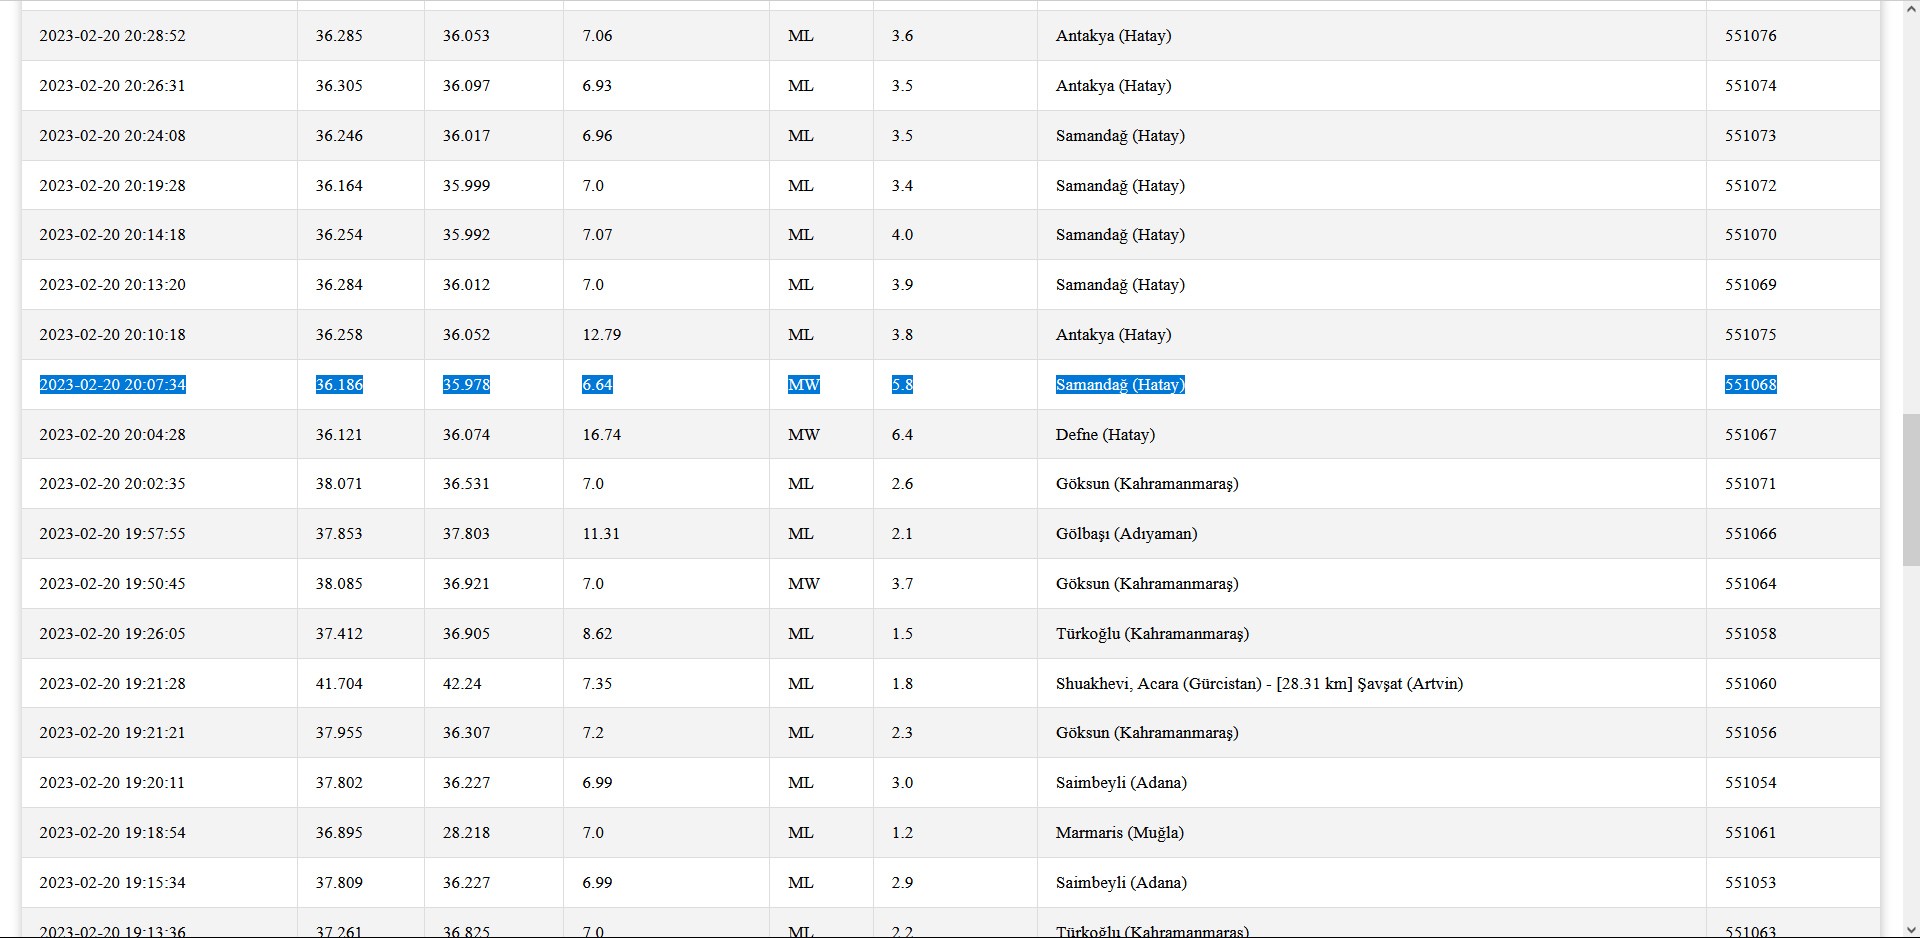Click depth value 11.31
The width and height of the screenshot is (1920, 938).
tap(601, 534)
